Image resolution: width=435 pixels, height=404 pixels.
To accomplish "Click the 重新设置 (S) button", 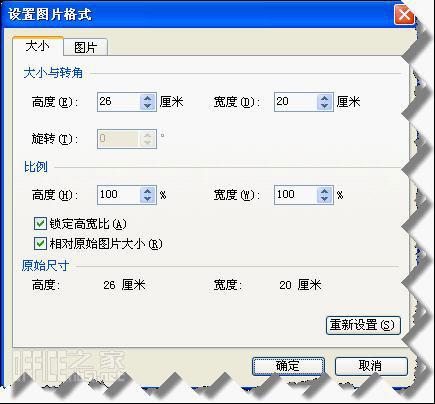I will coord(363,325).
